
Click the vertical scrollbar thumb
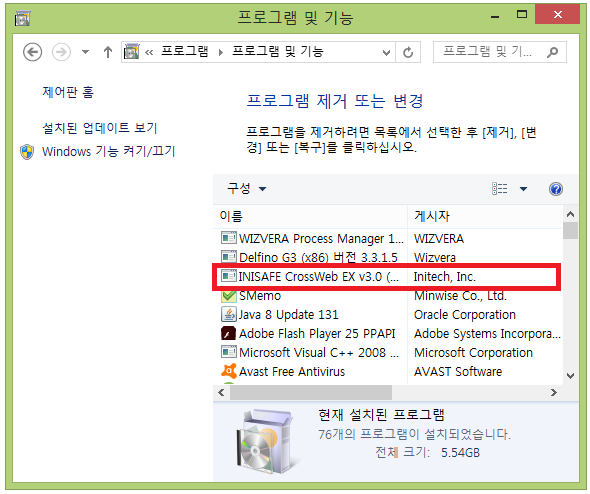[570, 230]
